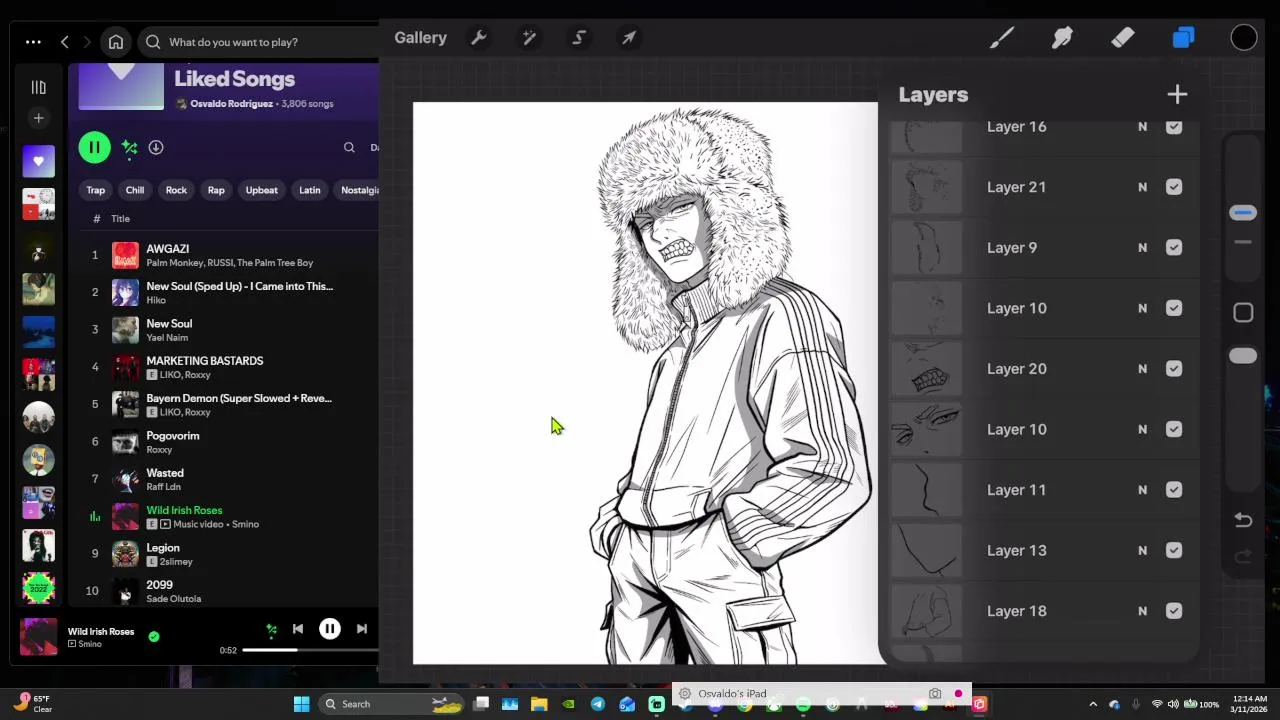The image size is (1280, 720).
Task: Go back in Spotify navigation
Action: coord(65,42)
